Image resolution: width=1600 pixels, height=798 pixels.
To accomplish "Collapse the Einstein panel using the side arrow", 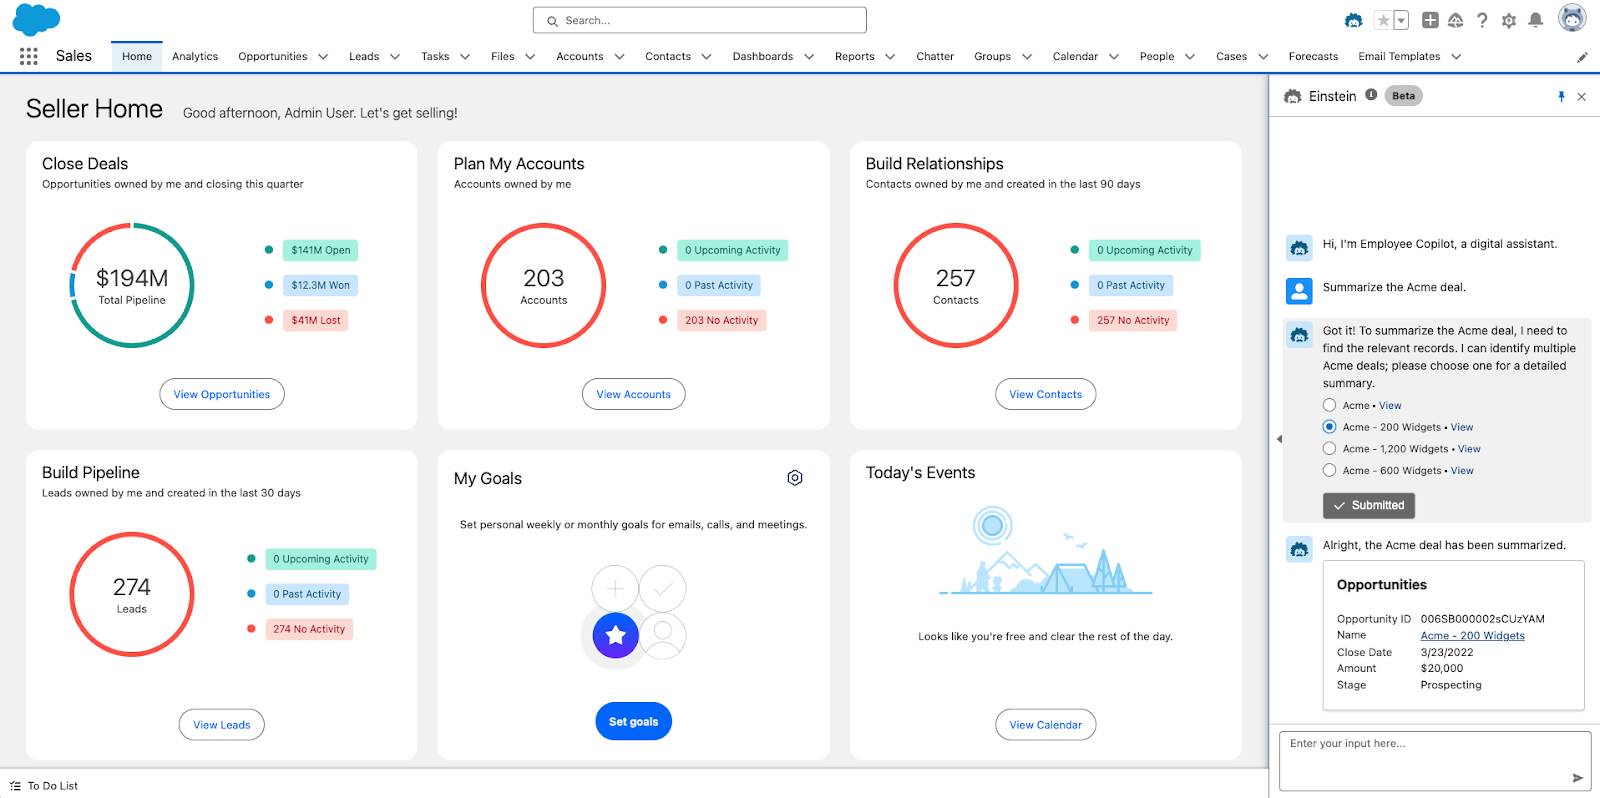I will click(x=1279, y=439).
